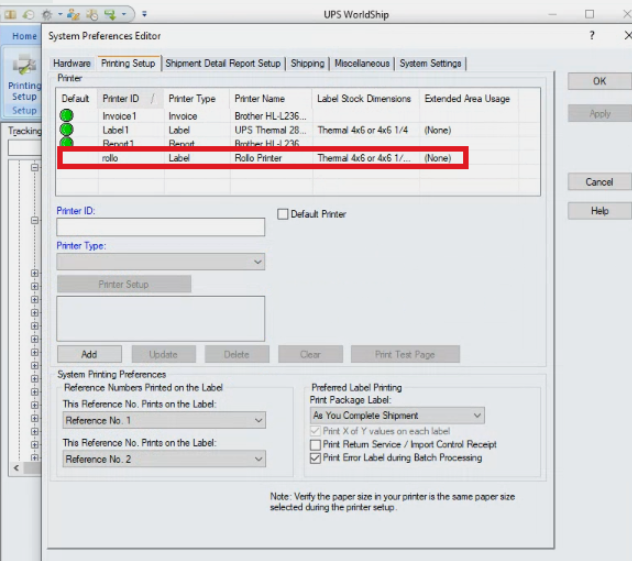Click the package with clock toolbar icon
The height and width of the screenshot is (561, 632).
92,15
